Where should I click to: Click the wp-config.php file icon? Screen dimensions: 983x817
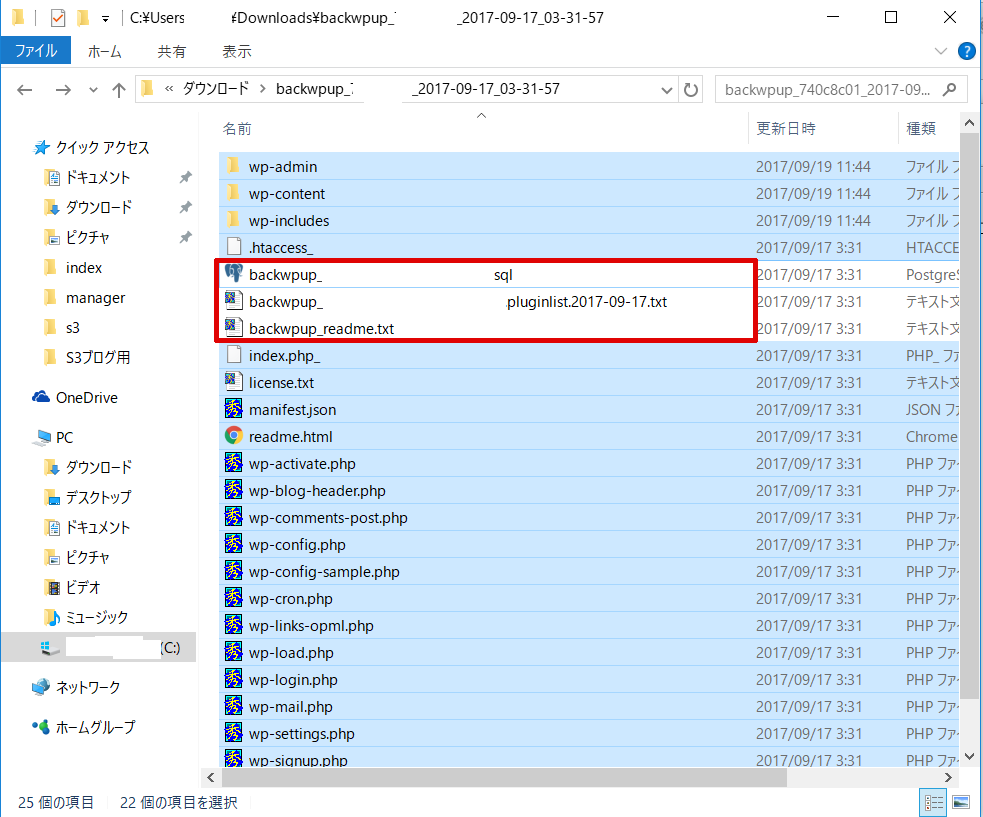[234, 544]
